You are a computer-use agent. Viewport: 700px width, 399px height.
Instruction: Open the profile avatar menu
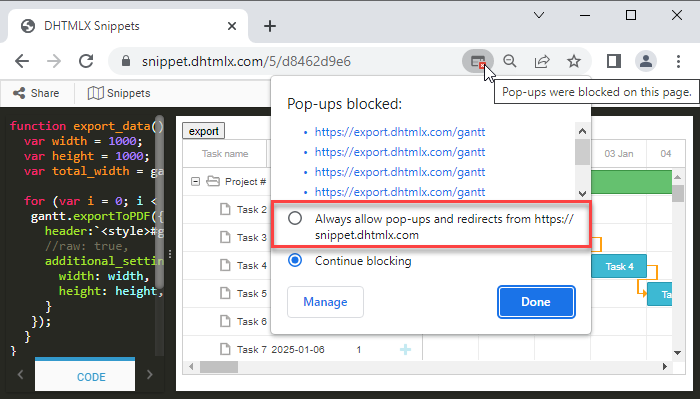pyautogui.click(x=646, y=61)
